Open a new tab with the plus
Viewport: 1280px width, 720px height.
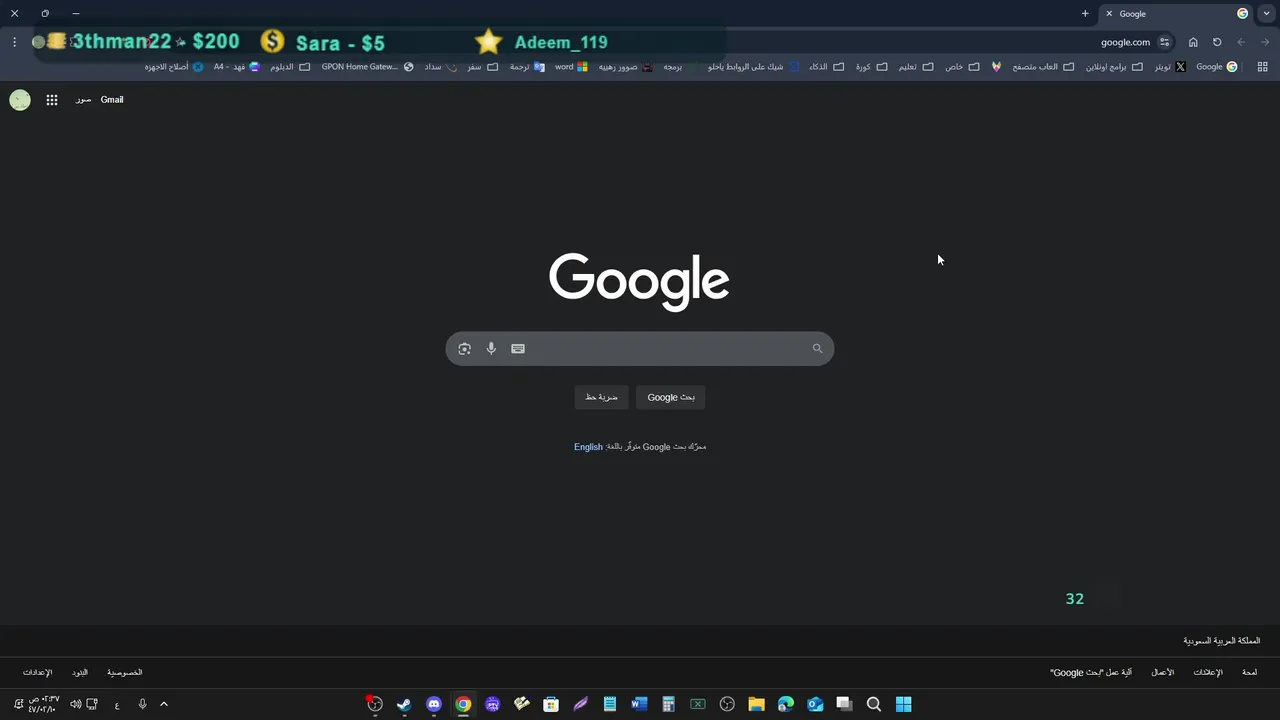coord(1085,14)
